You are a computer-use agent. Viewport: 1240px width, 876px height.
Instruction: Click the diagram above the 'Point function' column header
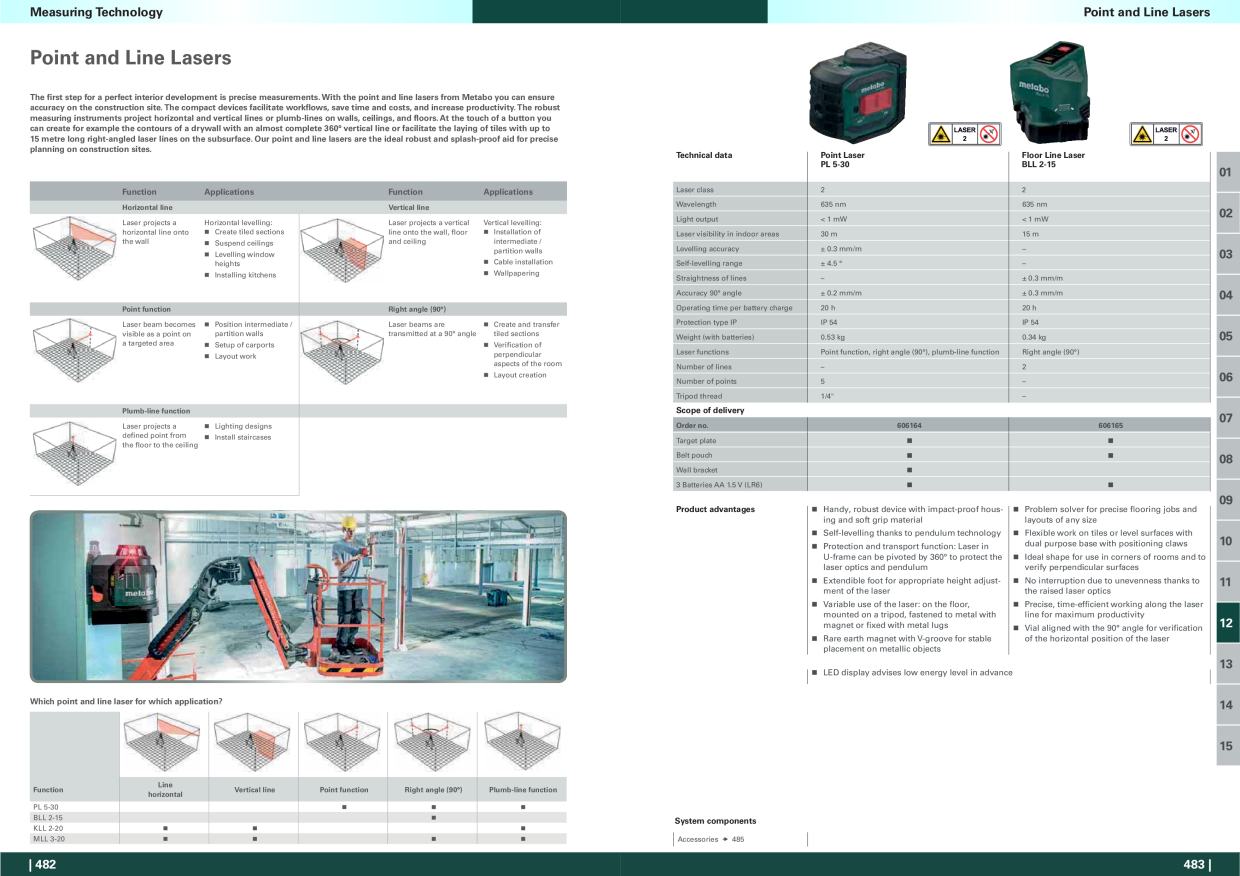coord(343,743)
